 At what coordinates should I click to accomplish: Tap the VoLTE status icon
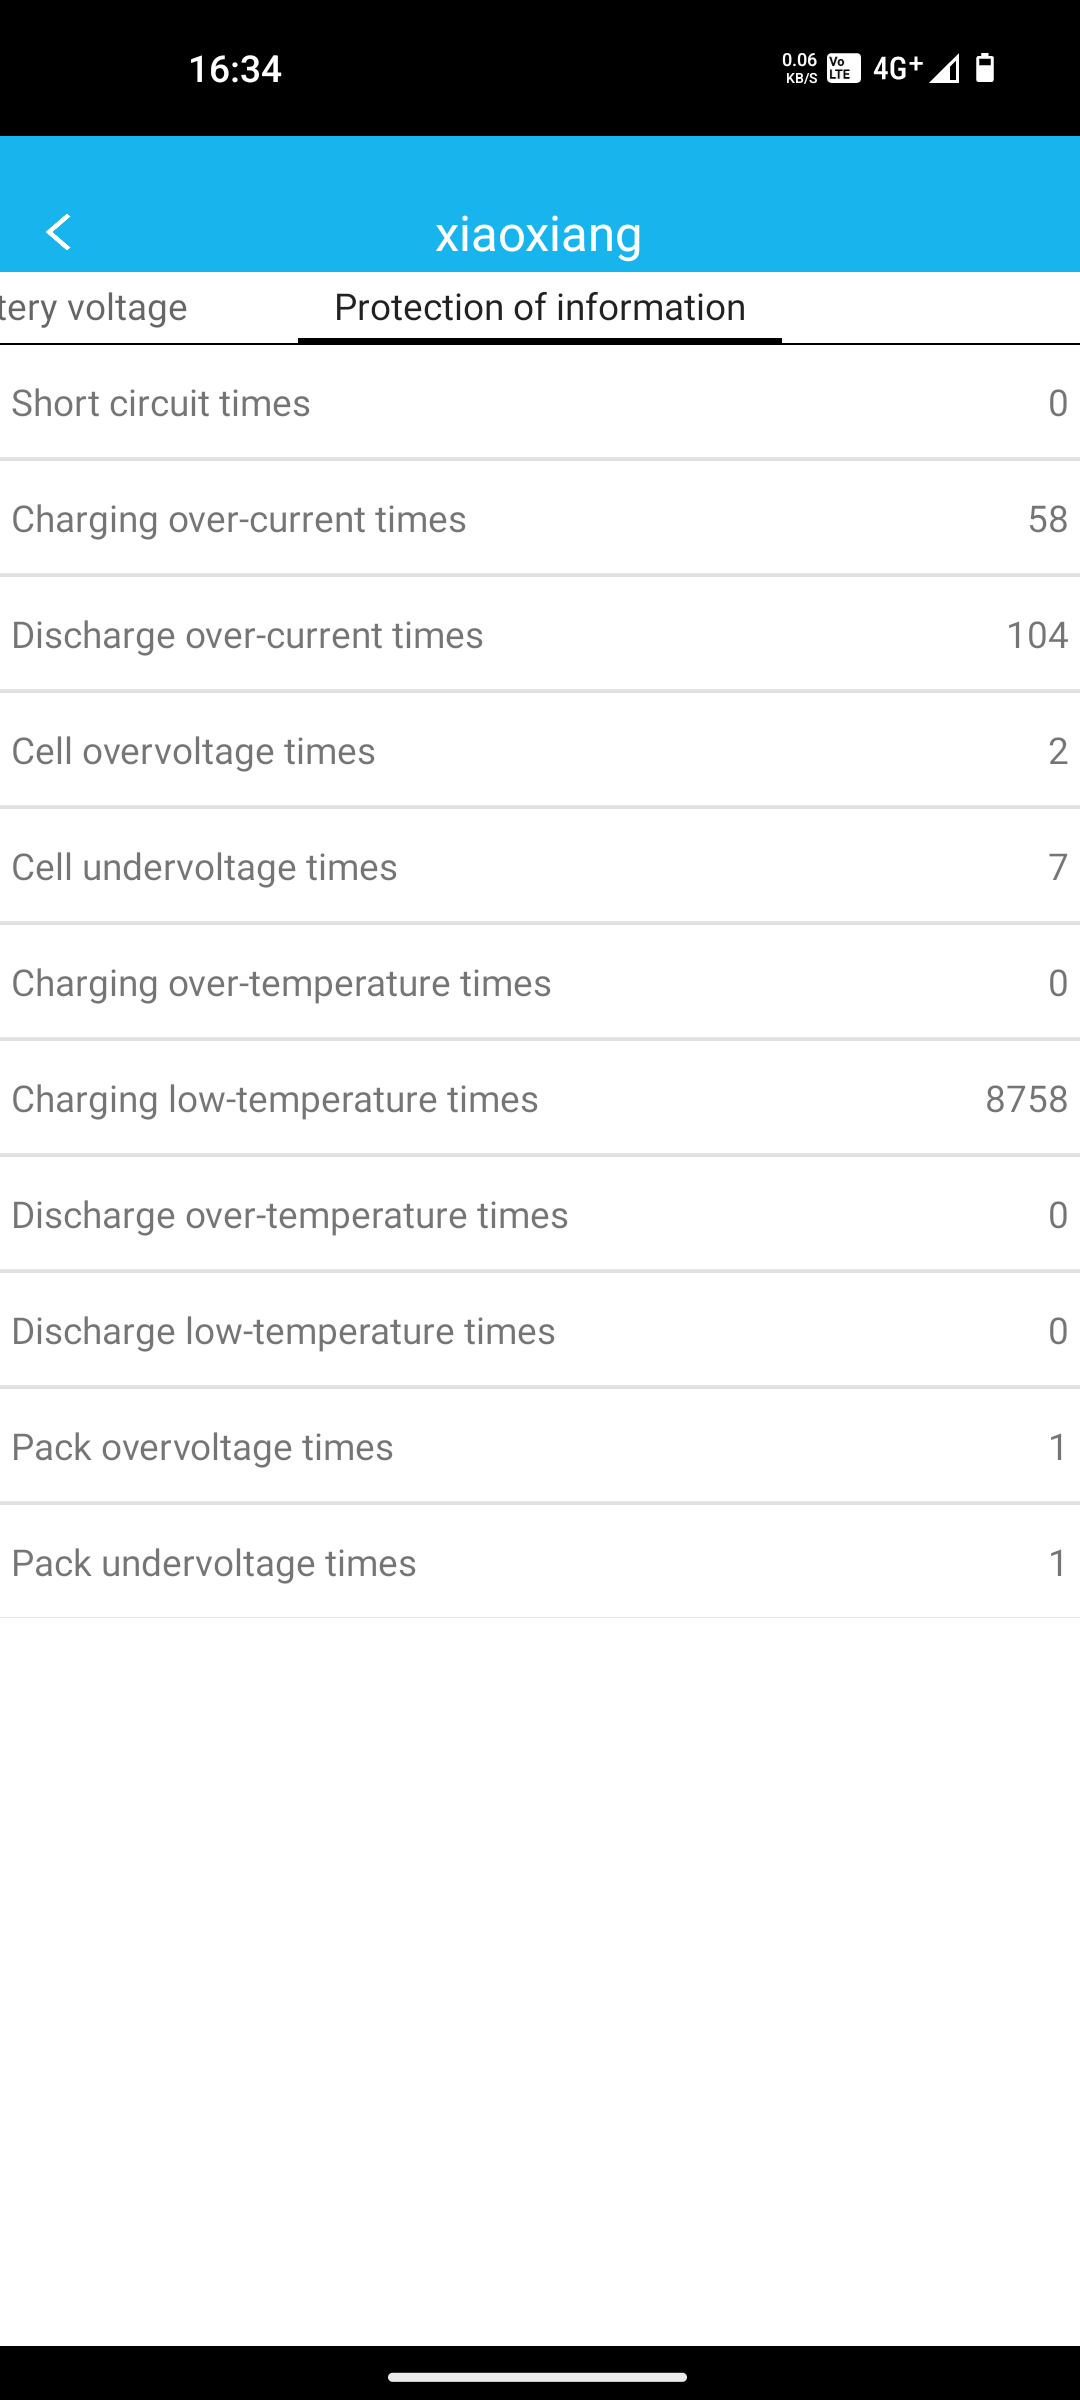[x=844, y=68]
